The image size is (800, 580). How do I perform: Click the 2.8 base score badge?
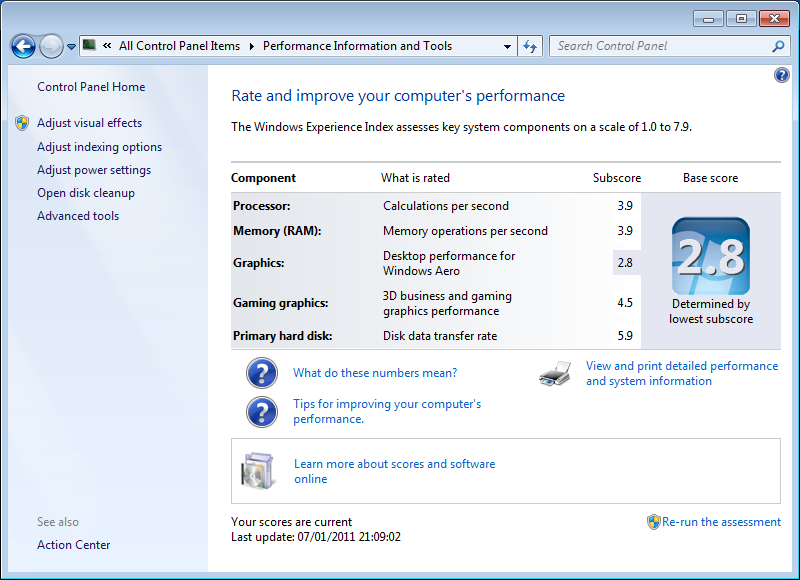coord(711,256)
